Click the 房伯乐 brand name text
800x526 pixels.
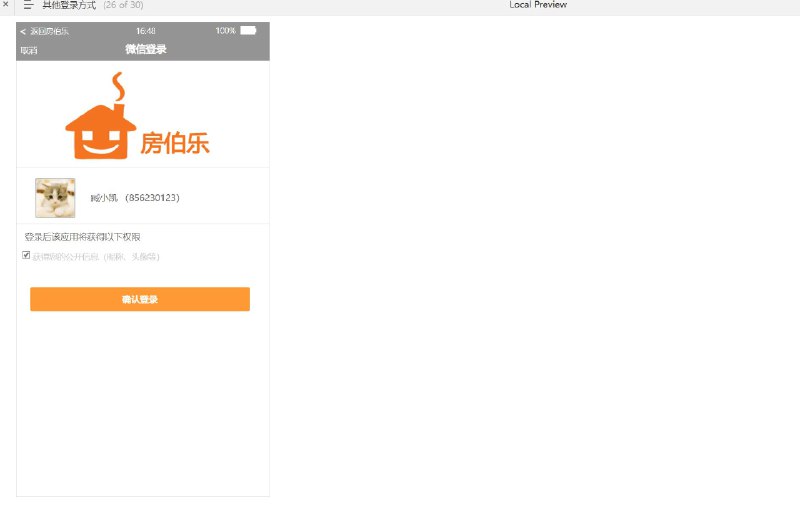tap(174, 142)
